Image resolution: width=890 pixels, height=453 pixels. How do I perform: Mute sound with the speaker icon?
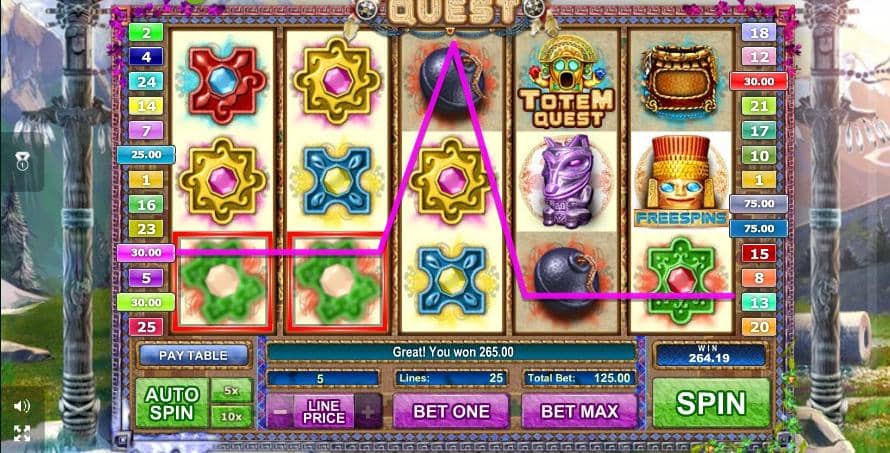click(22, 406)
